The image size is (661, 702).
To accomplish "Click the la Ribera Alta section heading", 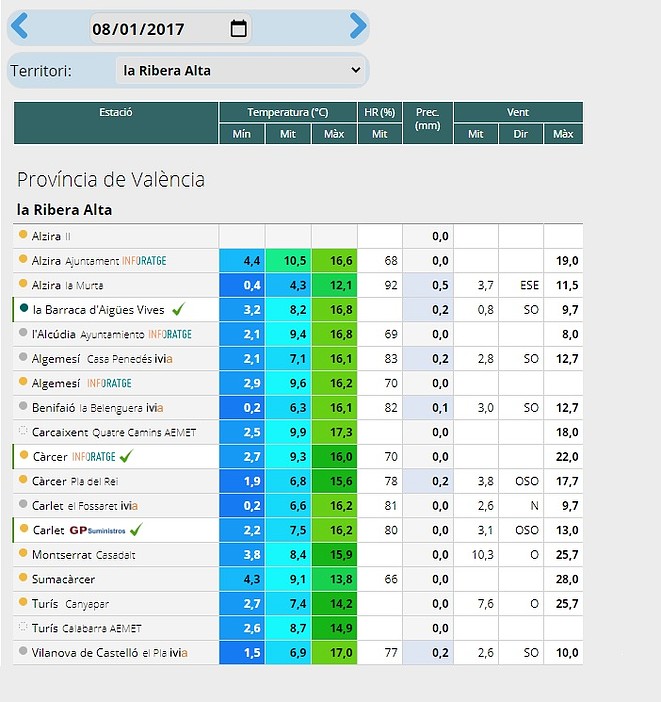I will [x=64, y=210].
